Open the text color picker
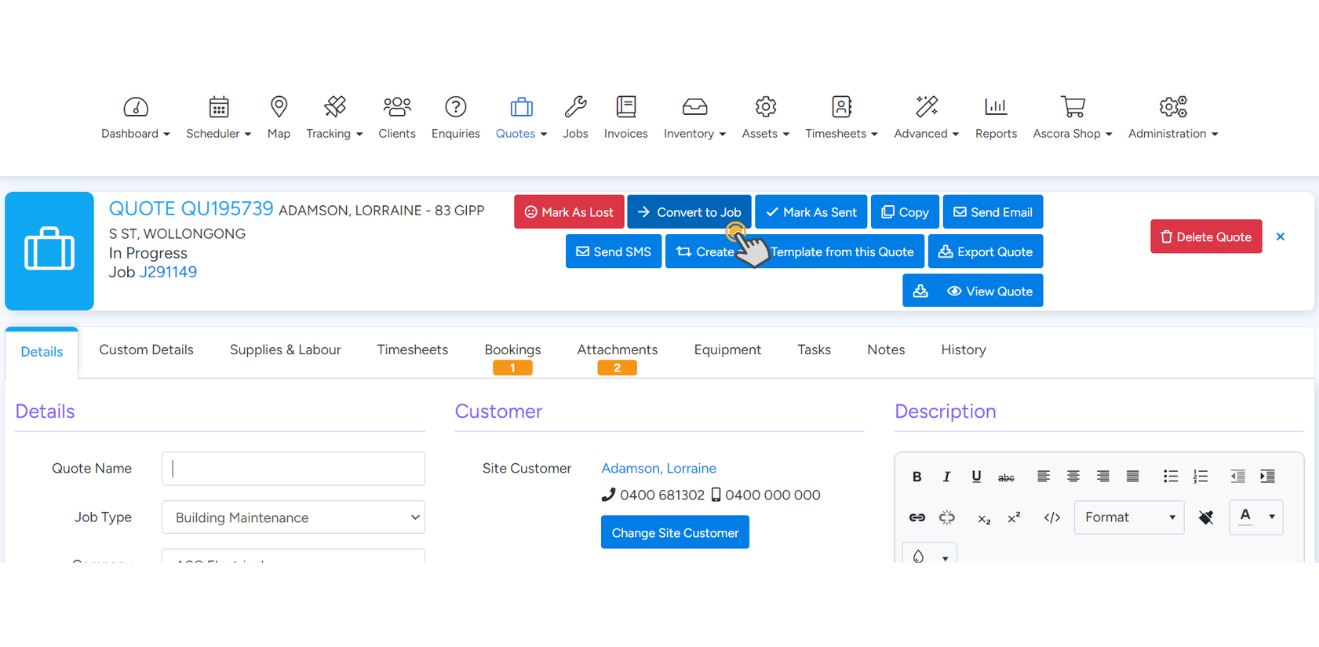The height and width of the screenshot is (647, 1319). pyautogui.click(x=1255, y=517)
